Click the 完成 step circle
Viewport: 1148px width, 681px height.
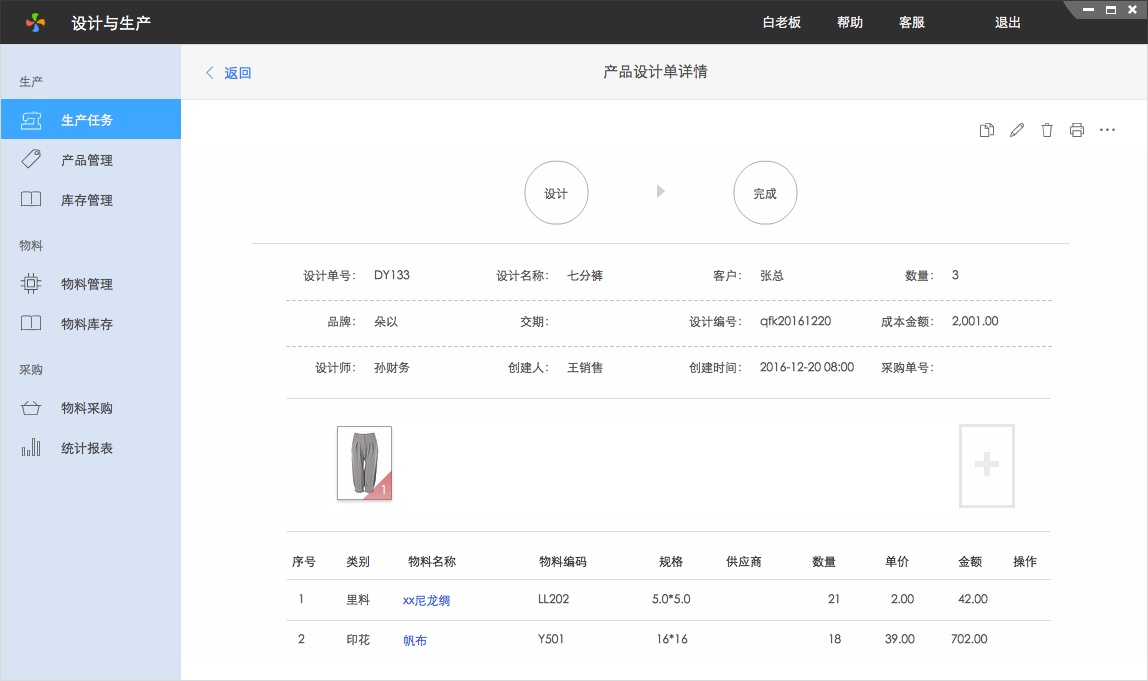click(x=765, y=193)
